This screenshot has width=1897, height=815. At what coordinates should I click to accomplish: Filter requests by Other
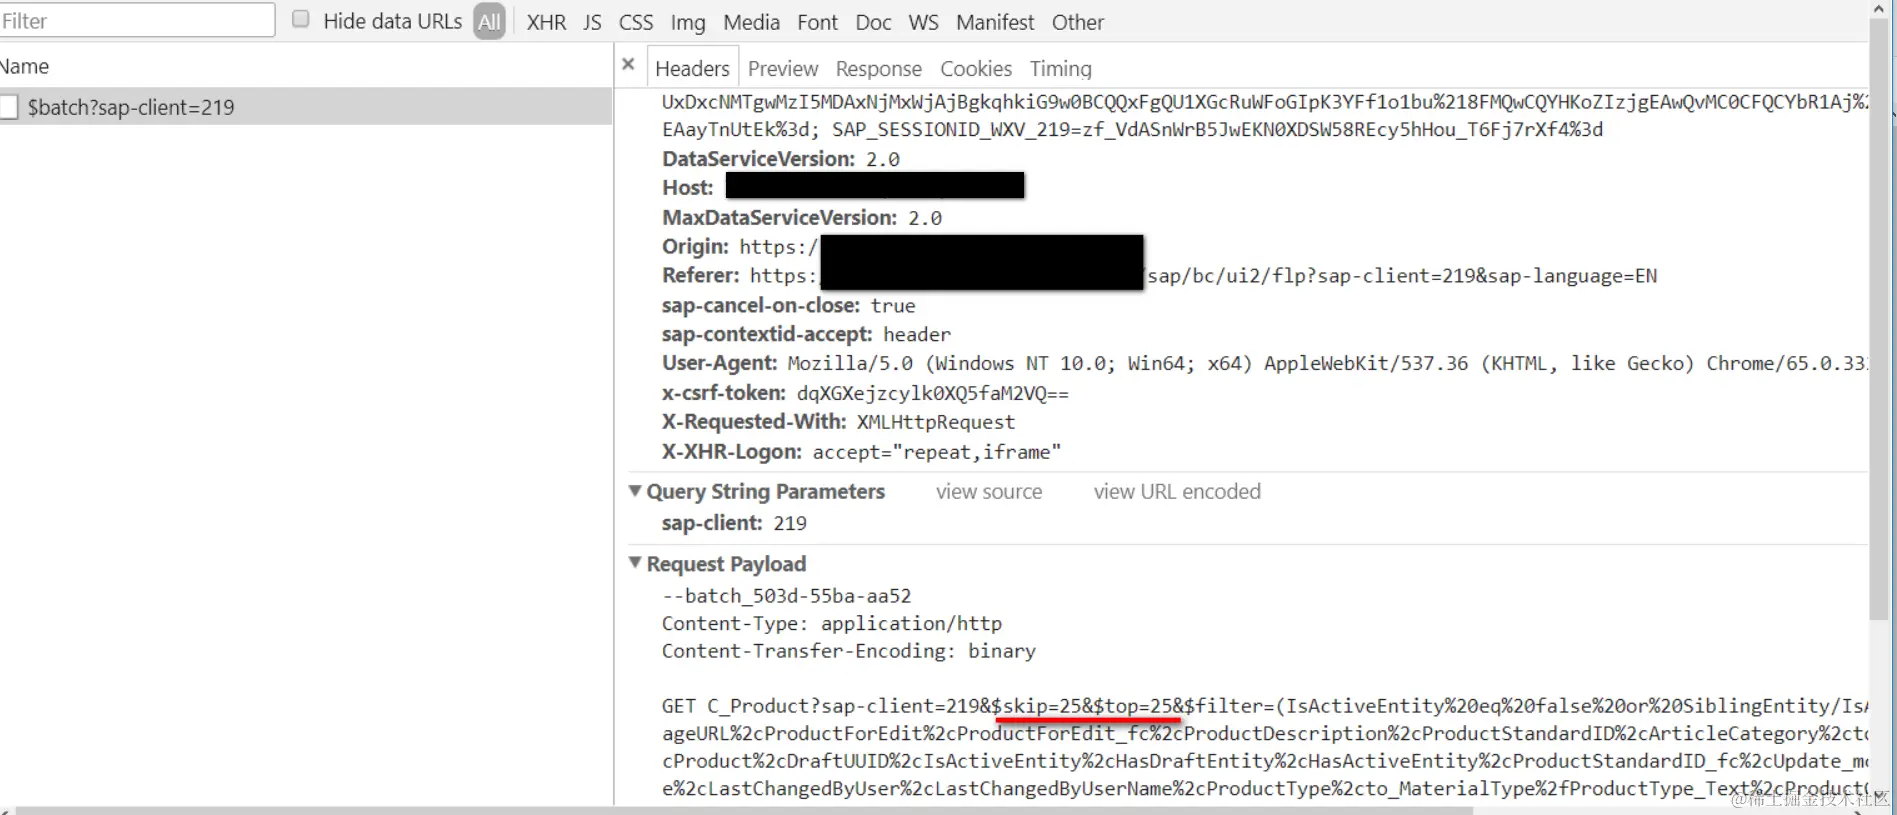(1078, 22)
